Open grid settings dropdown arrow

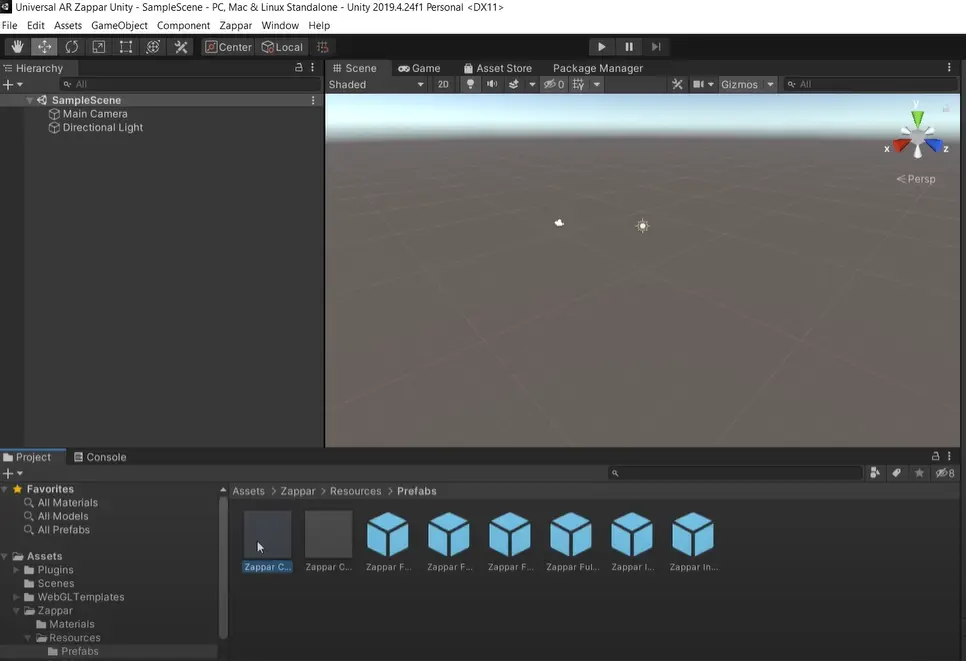596,84
